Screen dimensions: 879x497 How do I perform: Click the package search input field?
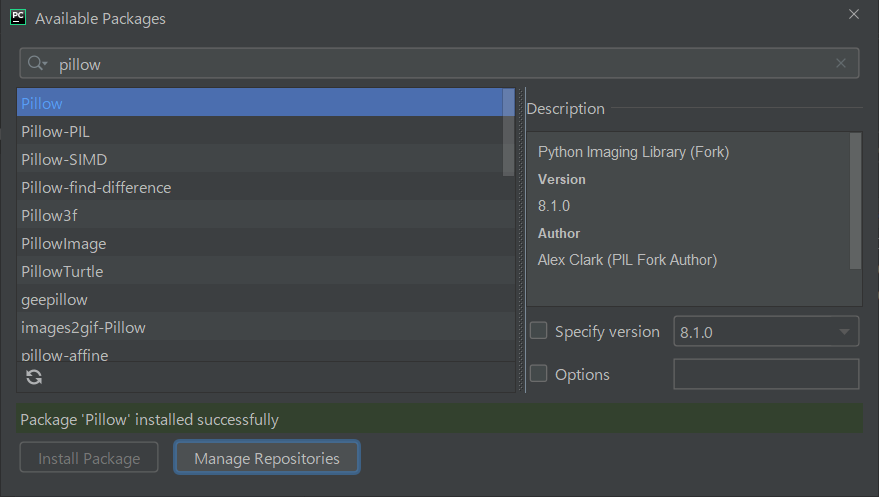pos(440,63)
